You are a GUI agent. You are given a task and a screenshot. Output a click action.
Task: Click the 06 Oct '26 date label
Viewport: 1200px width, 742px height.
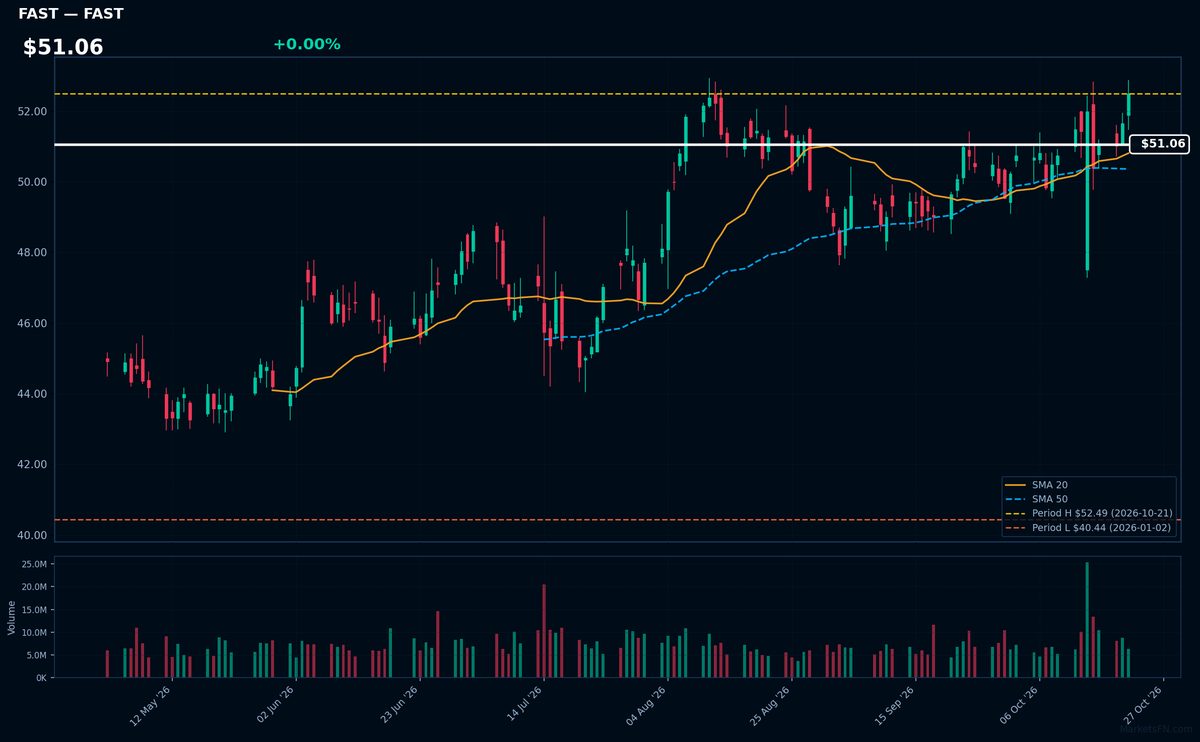tap(1019, 707)
